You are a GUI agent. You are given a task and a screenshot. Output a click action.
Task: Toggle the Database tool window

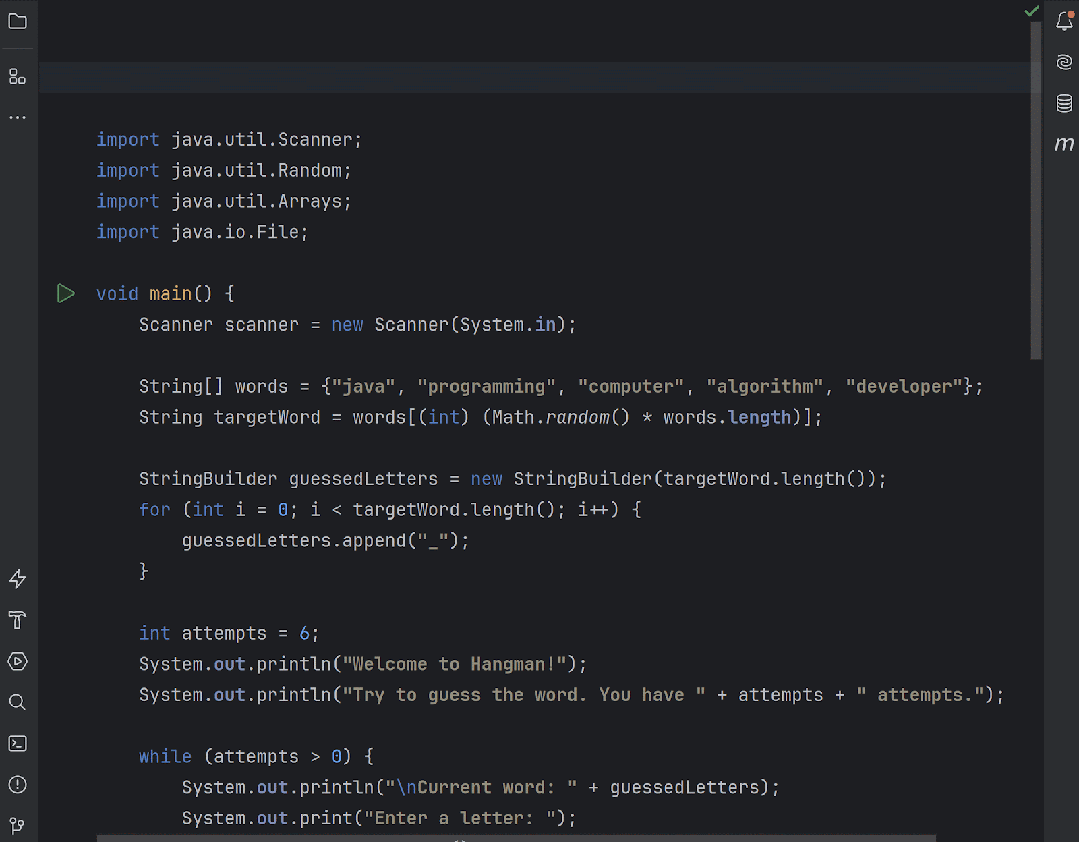point(1064,104)
